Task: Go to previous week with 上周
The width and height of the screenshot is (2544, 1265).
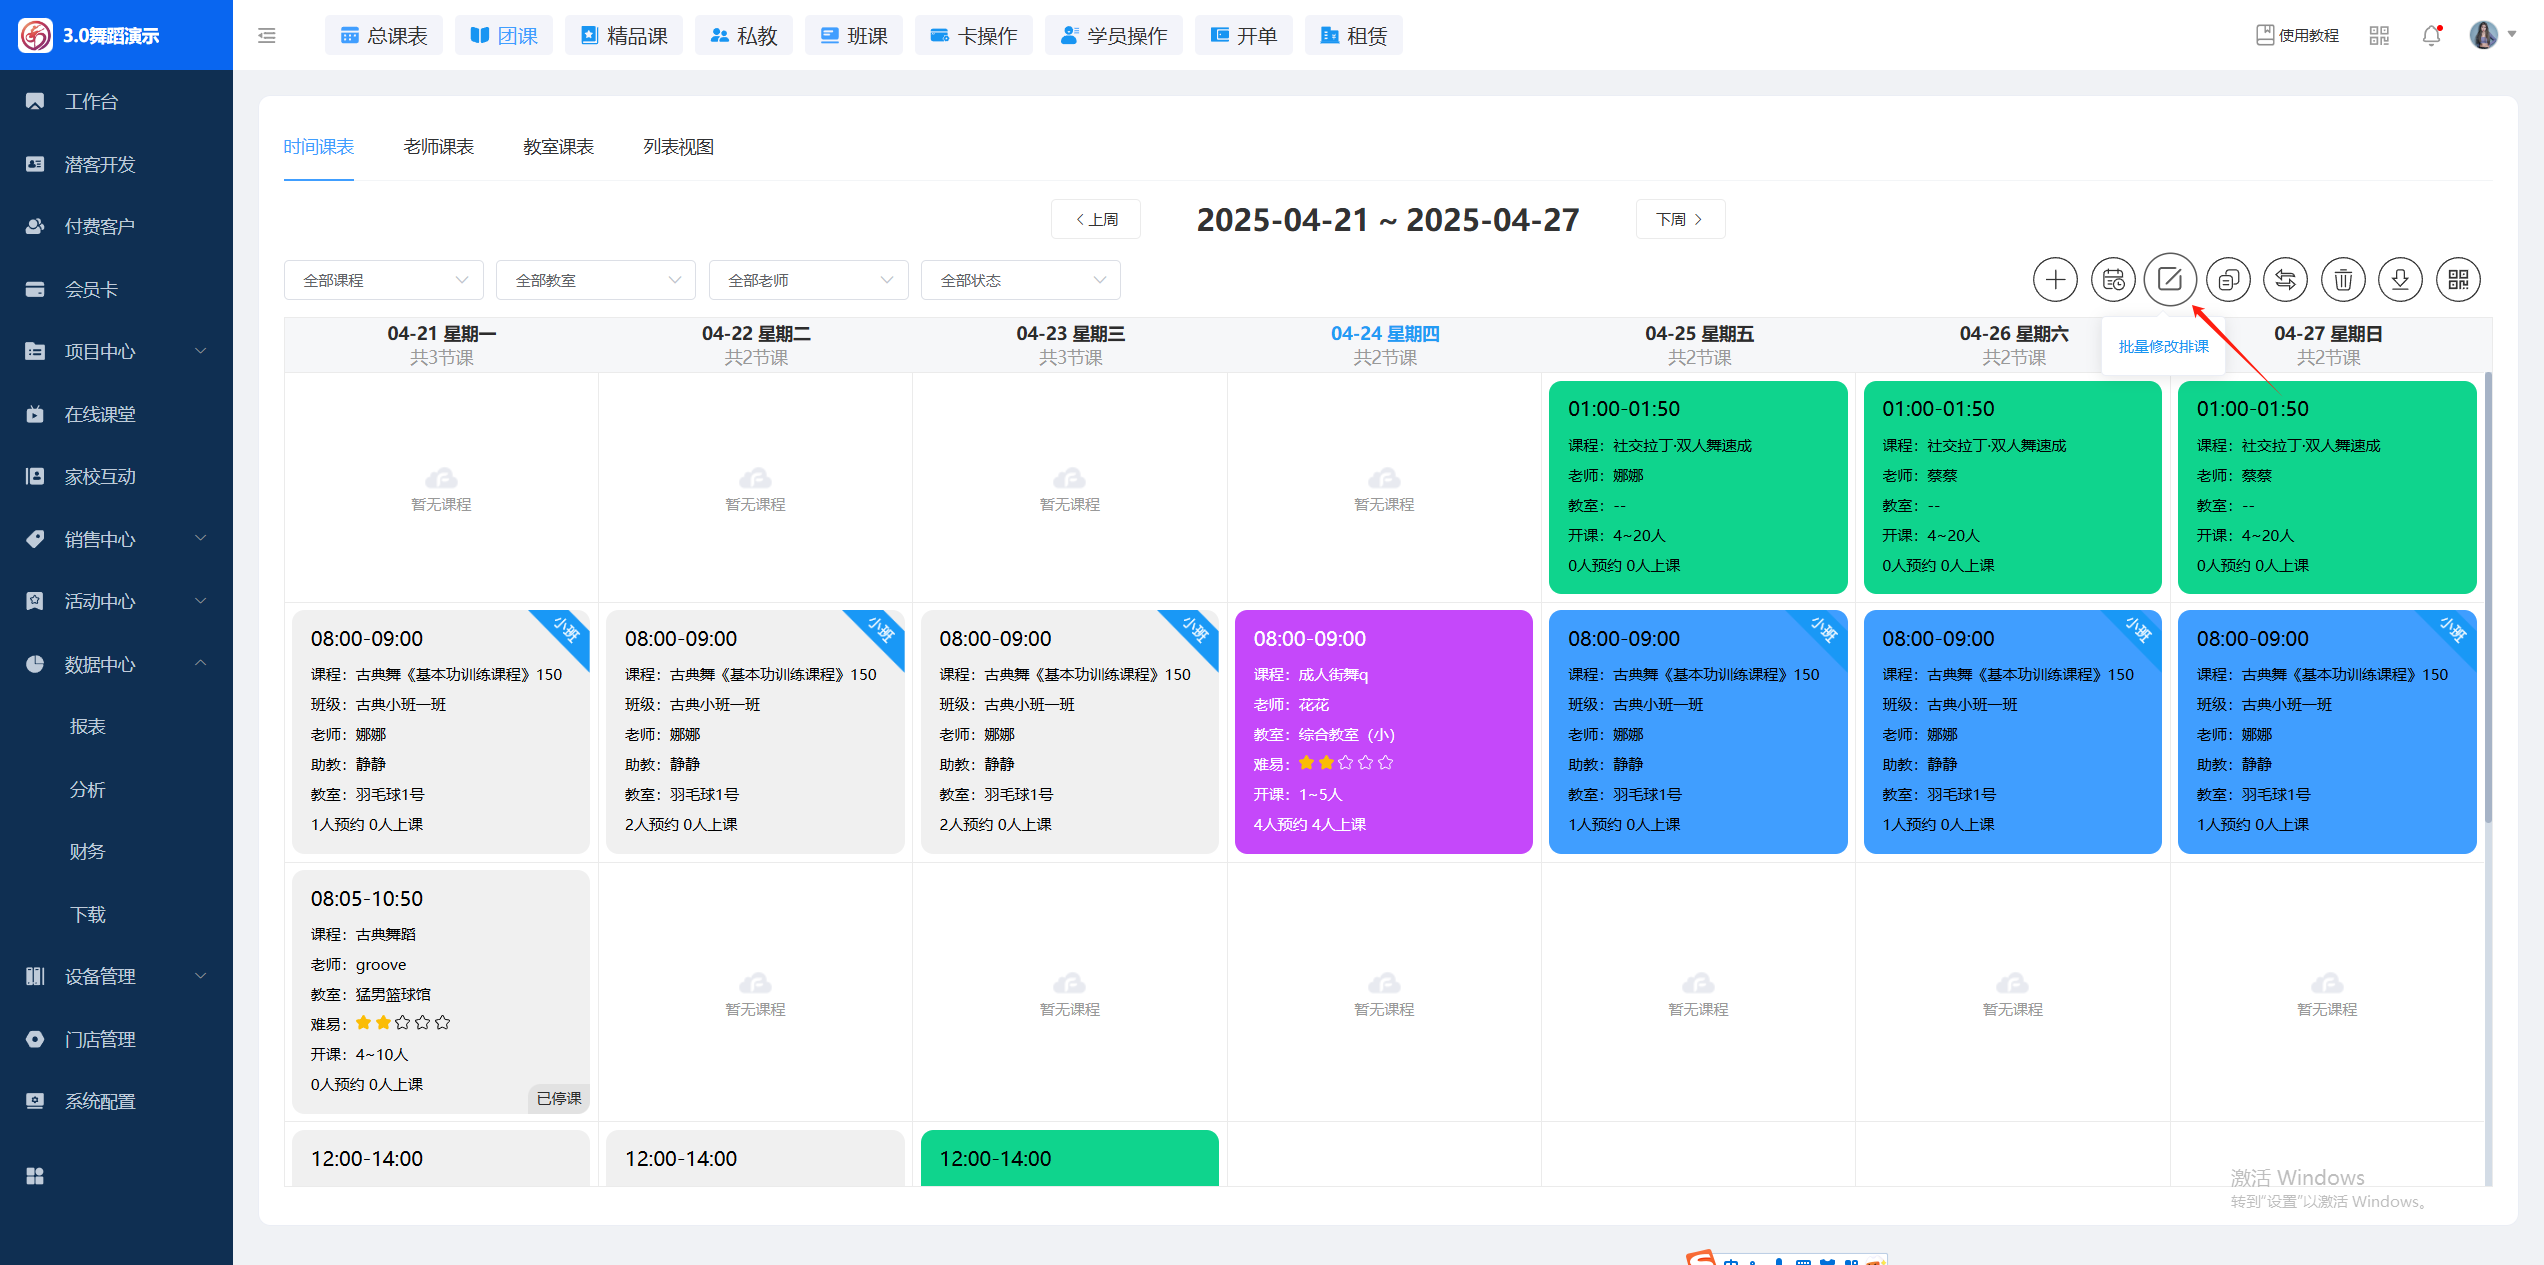Action: [1096, 219]
